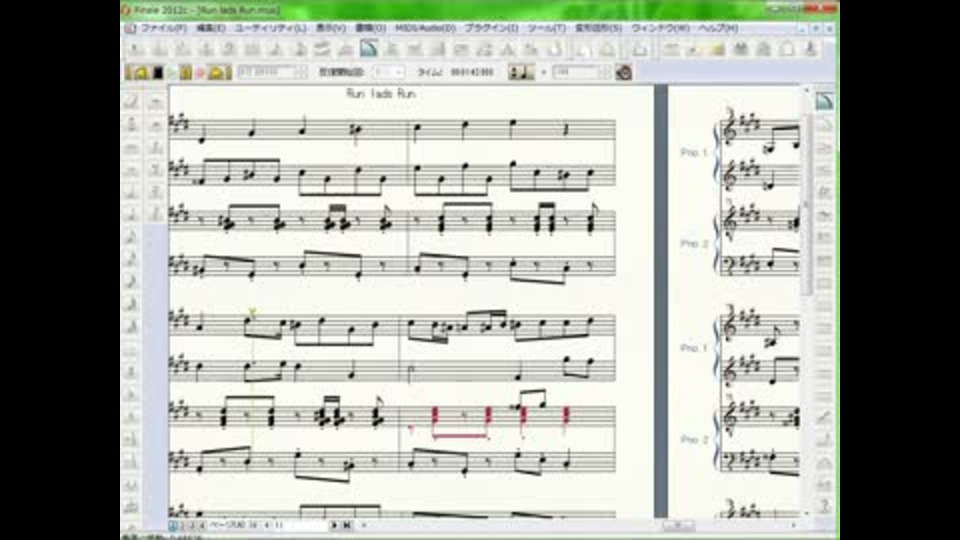
Task: Select the Articulation tool
Action: tap(392, 49)
